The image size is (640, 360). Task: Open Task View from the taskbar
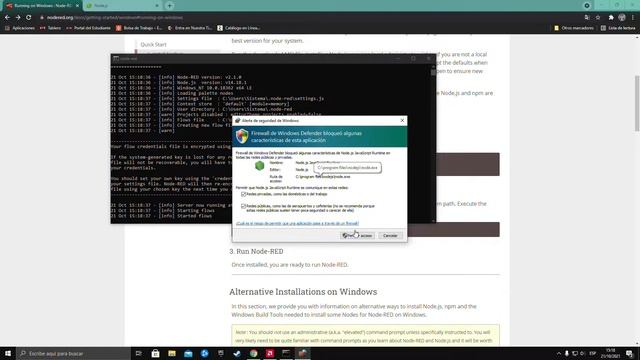point(138,353)
